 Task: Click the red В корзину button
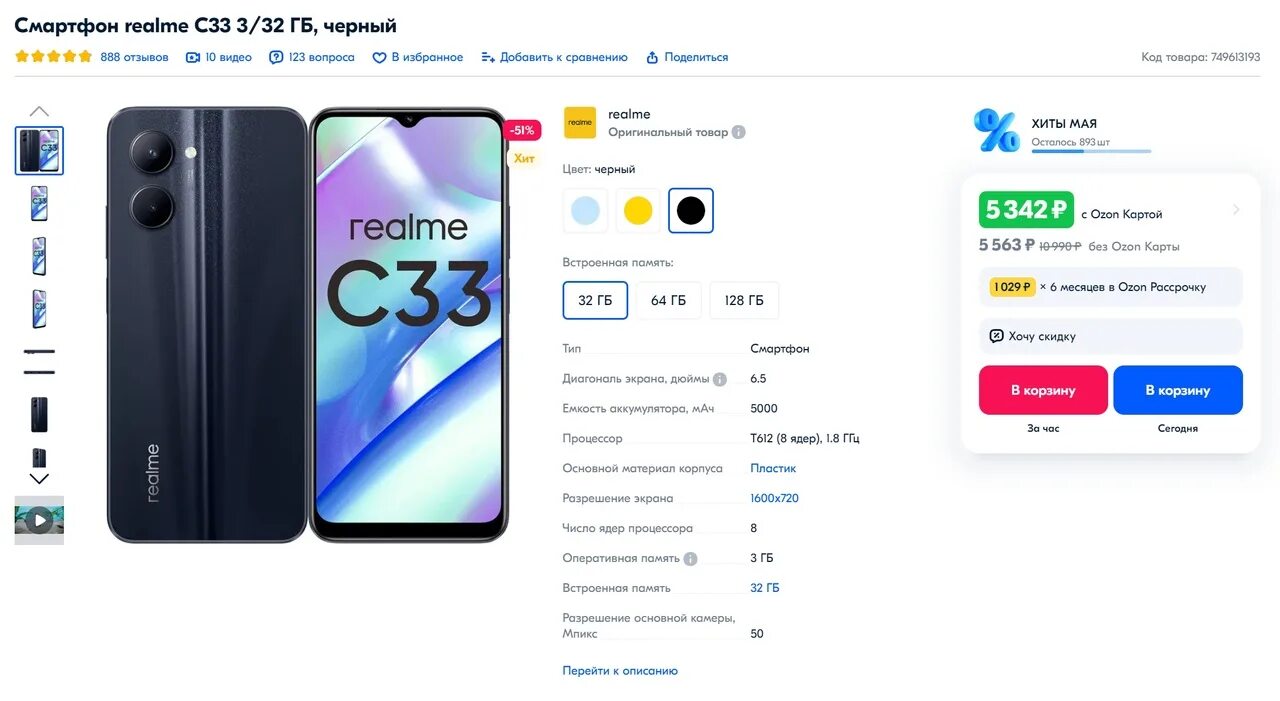[x=1043, y=390]
